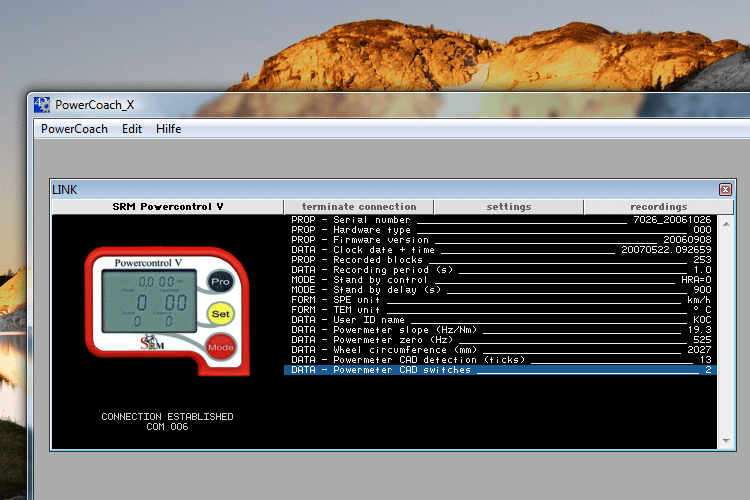750x500 pixels.
Task: Open the settings tab
Action: point(509,207)
